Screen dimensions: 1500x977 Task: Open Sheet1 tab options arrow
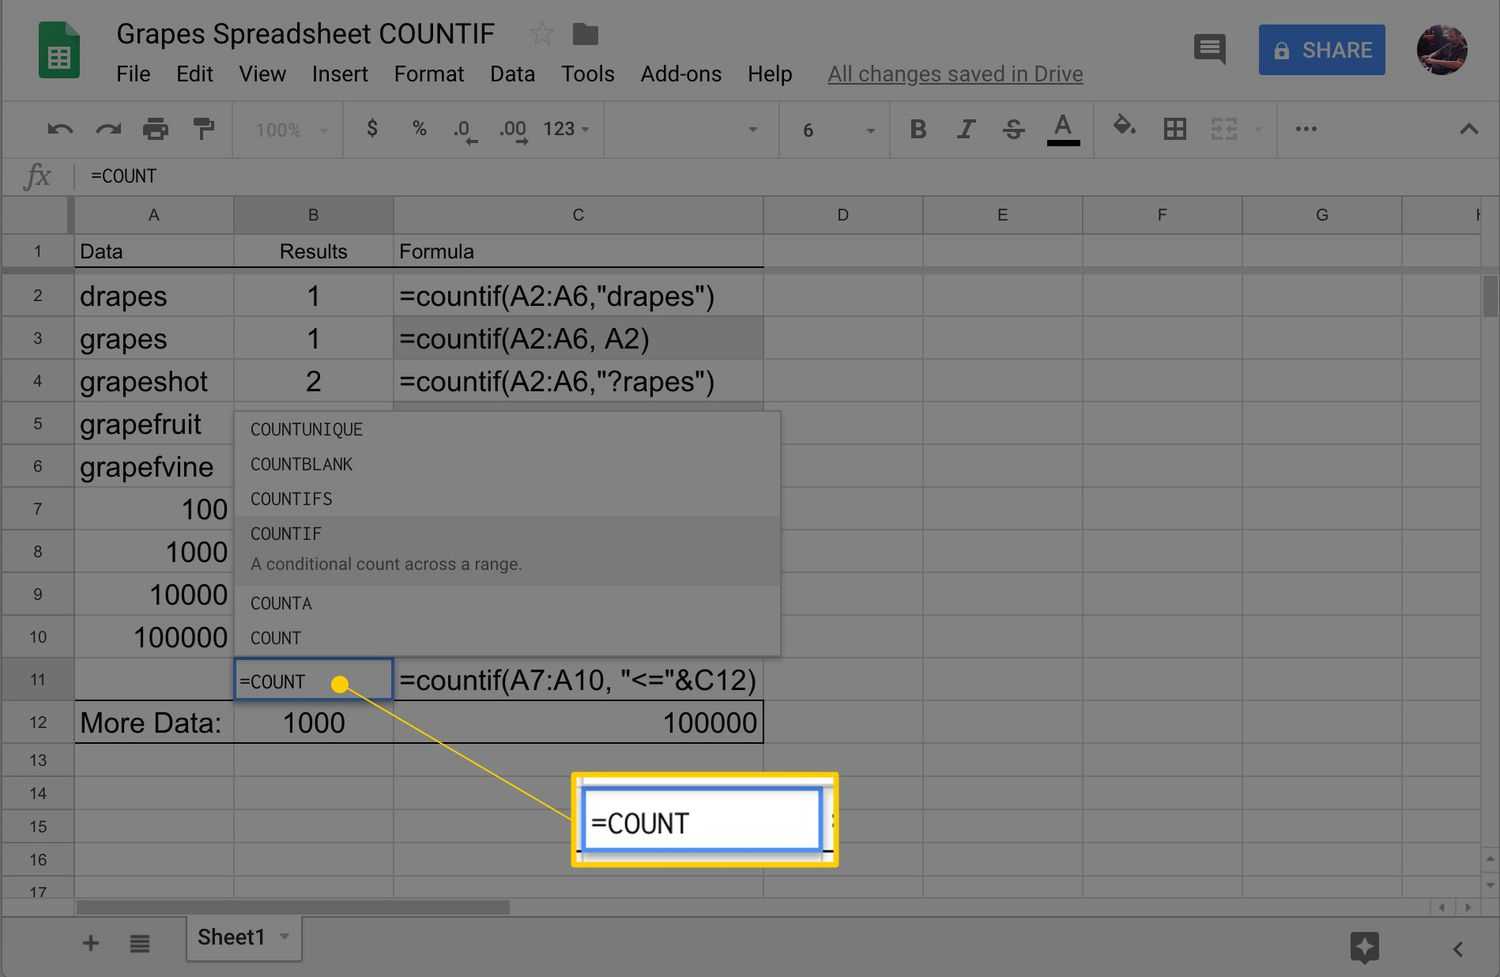tap(284, 937)
